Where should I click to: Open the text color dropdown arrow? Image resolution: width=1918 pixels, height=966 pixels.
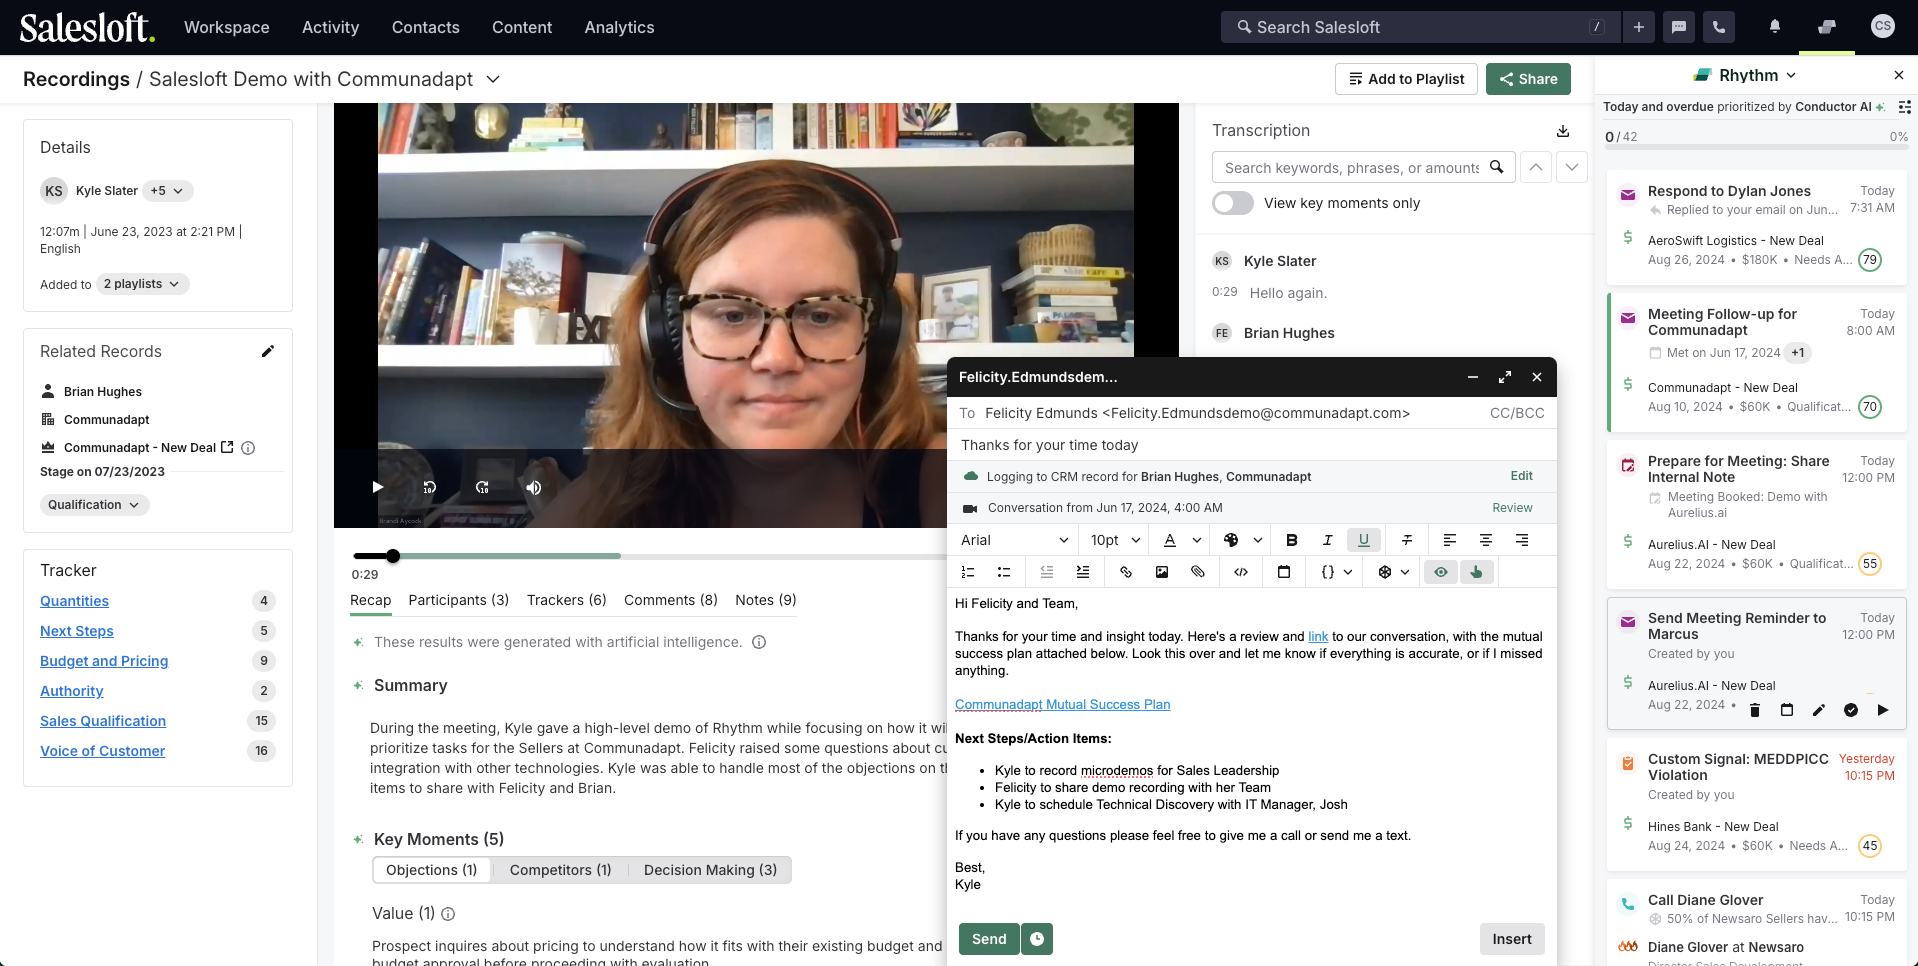[1197, 540]
